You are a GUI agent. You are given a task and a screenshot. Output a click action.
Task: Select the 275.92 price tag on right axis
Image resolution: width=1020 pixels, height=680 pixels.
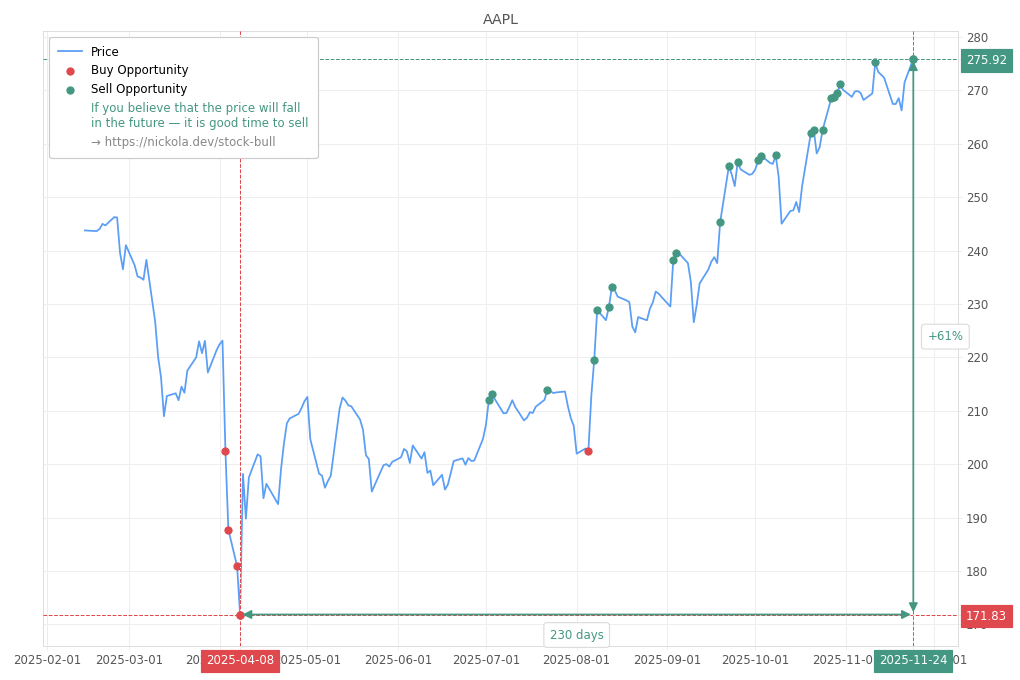click(986, 60)
